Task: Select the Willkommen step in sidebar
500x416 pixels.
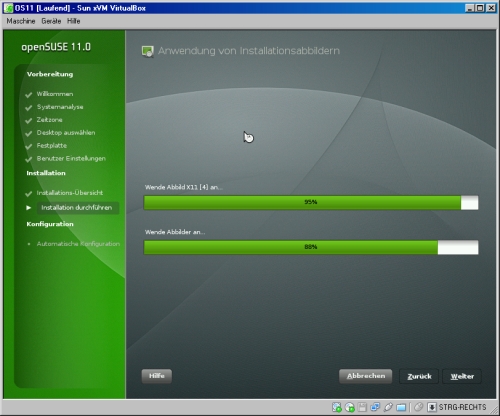Action: (55, 94)
